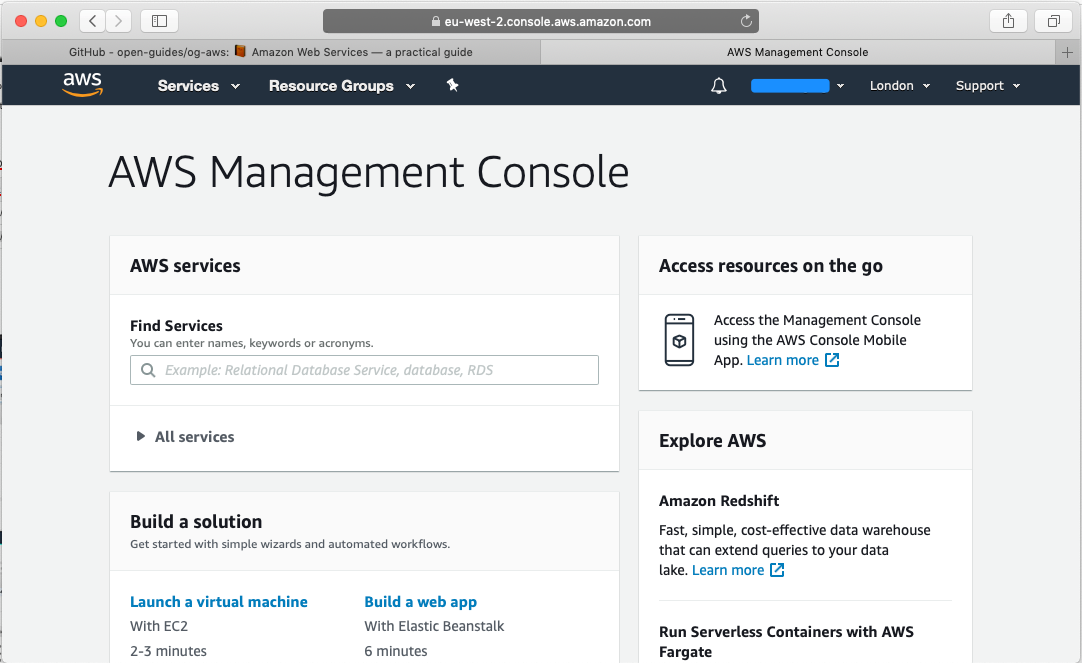
Task: Open the account name dropdown
Action: coord(798,86)
